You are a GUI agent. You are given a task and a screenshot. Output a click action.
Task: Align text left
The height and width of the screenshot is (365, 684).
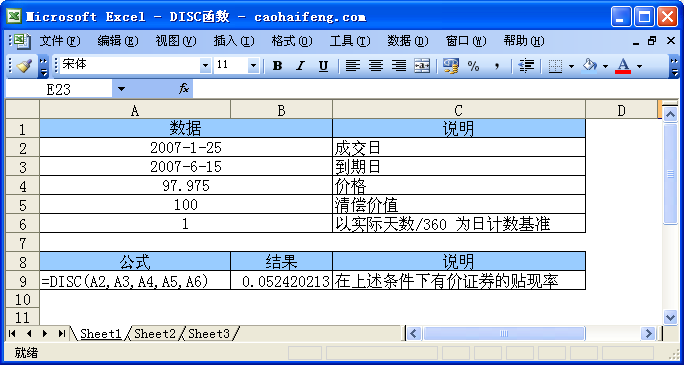(x=353, y=66)
